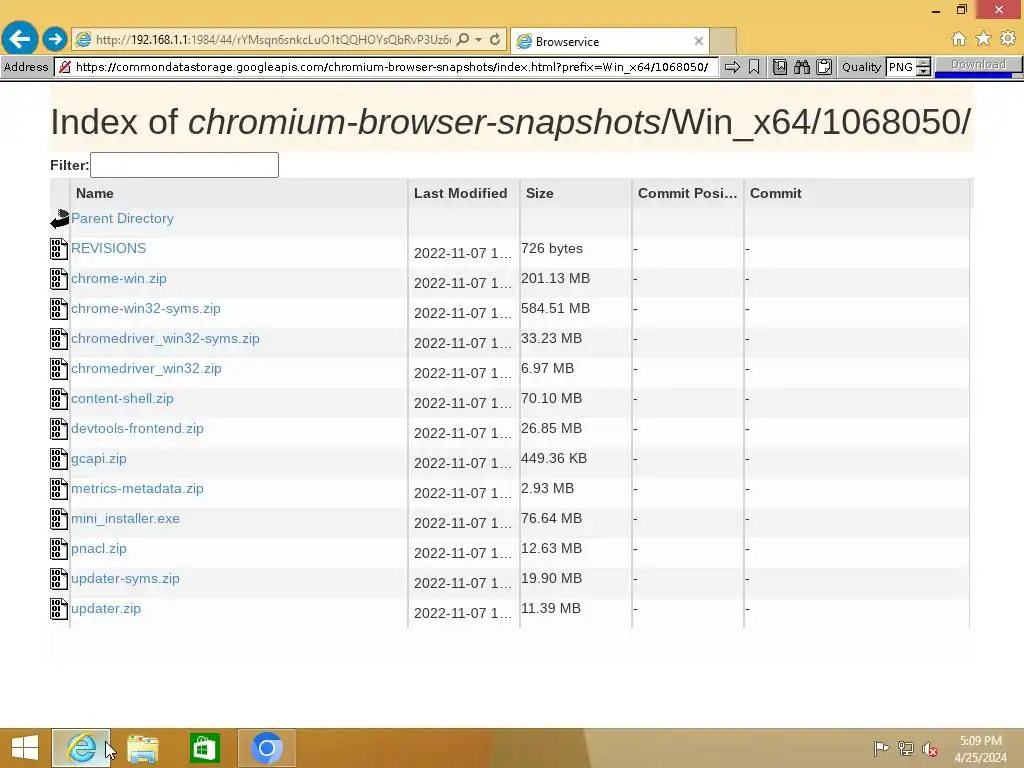Select the Browservice tab
1024x768 pixels.
click(609, 41)
